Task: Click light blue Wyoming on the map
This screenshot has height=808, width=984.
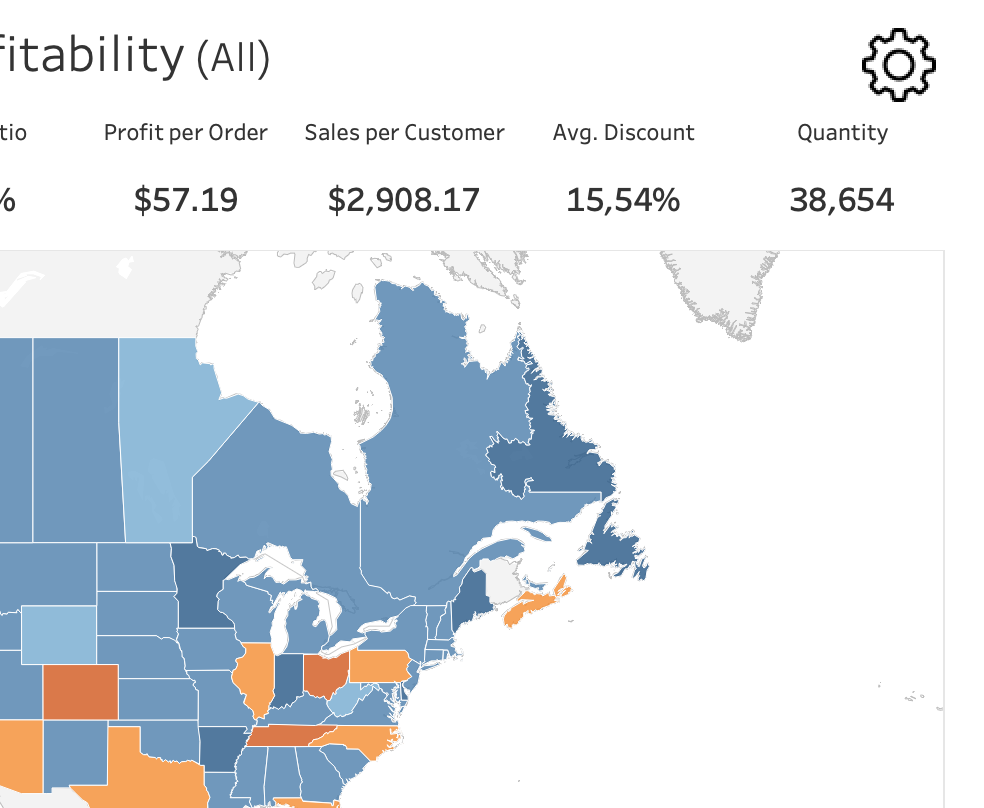Action: [60, 635]
